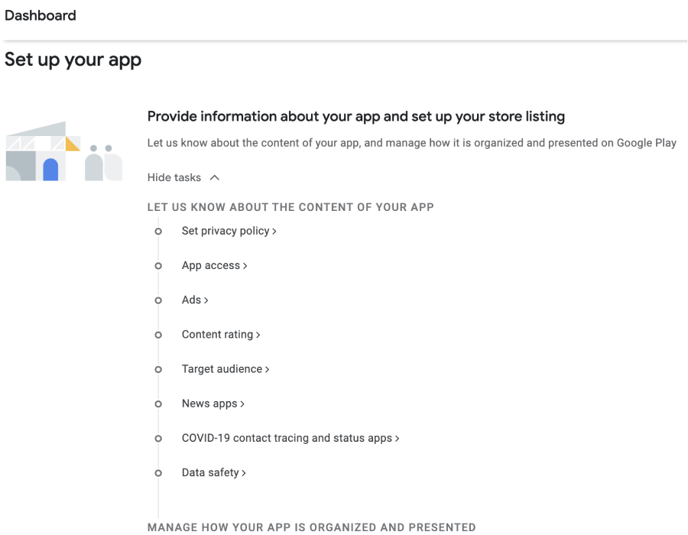Click the status circle next to Content rating

tap(158, 335)
